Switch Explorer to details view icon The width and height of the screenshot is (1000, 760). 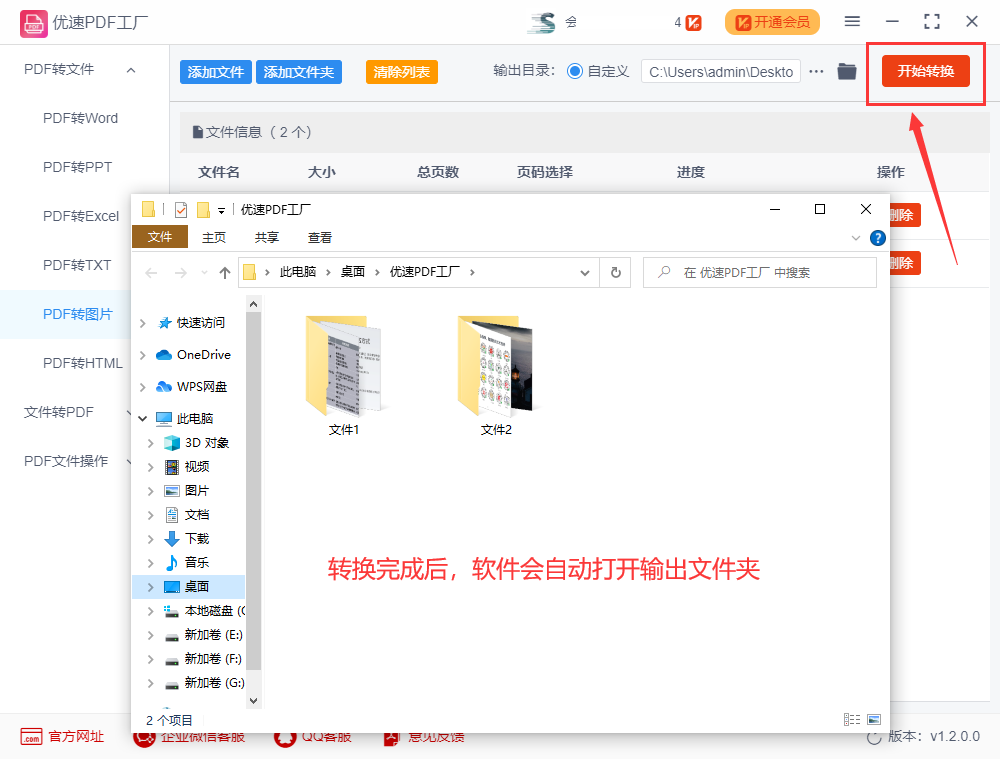pyautogui.click(x=852, y=719)
